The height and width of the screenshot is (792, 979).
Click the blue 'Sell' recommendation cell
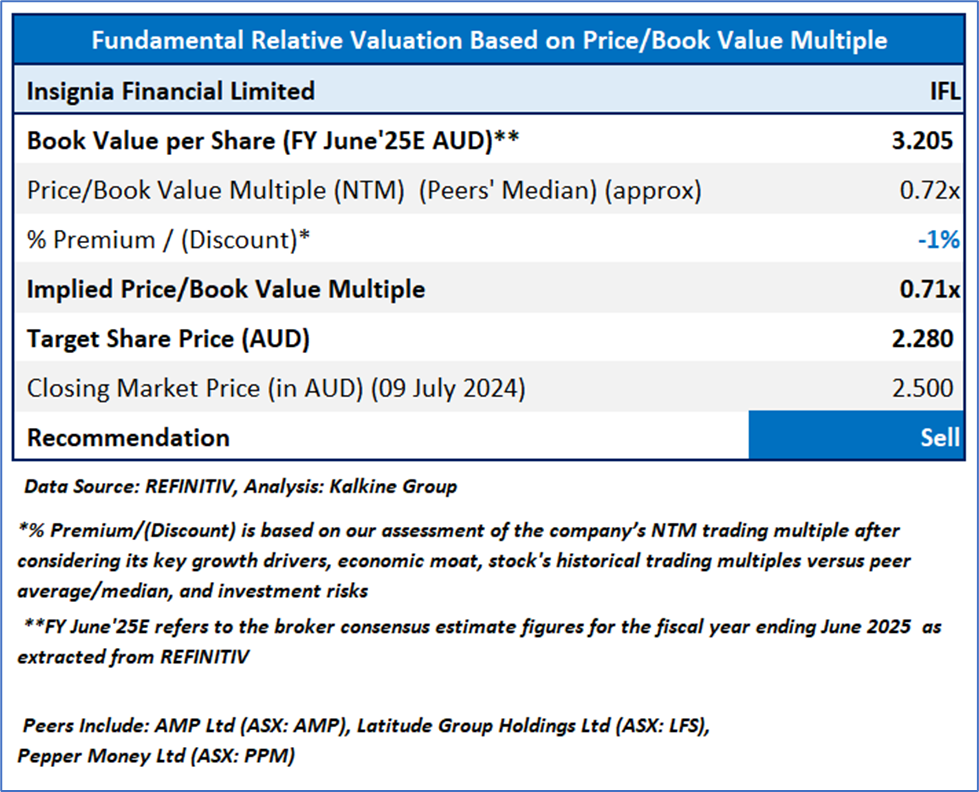[x=856, y=435]
